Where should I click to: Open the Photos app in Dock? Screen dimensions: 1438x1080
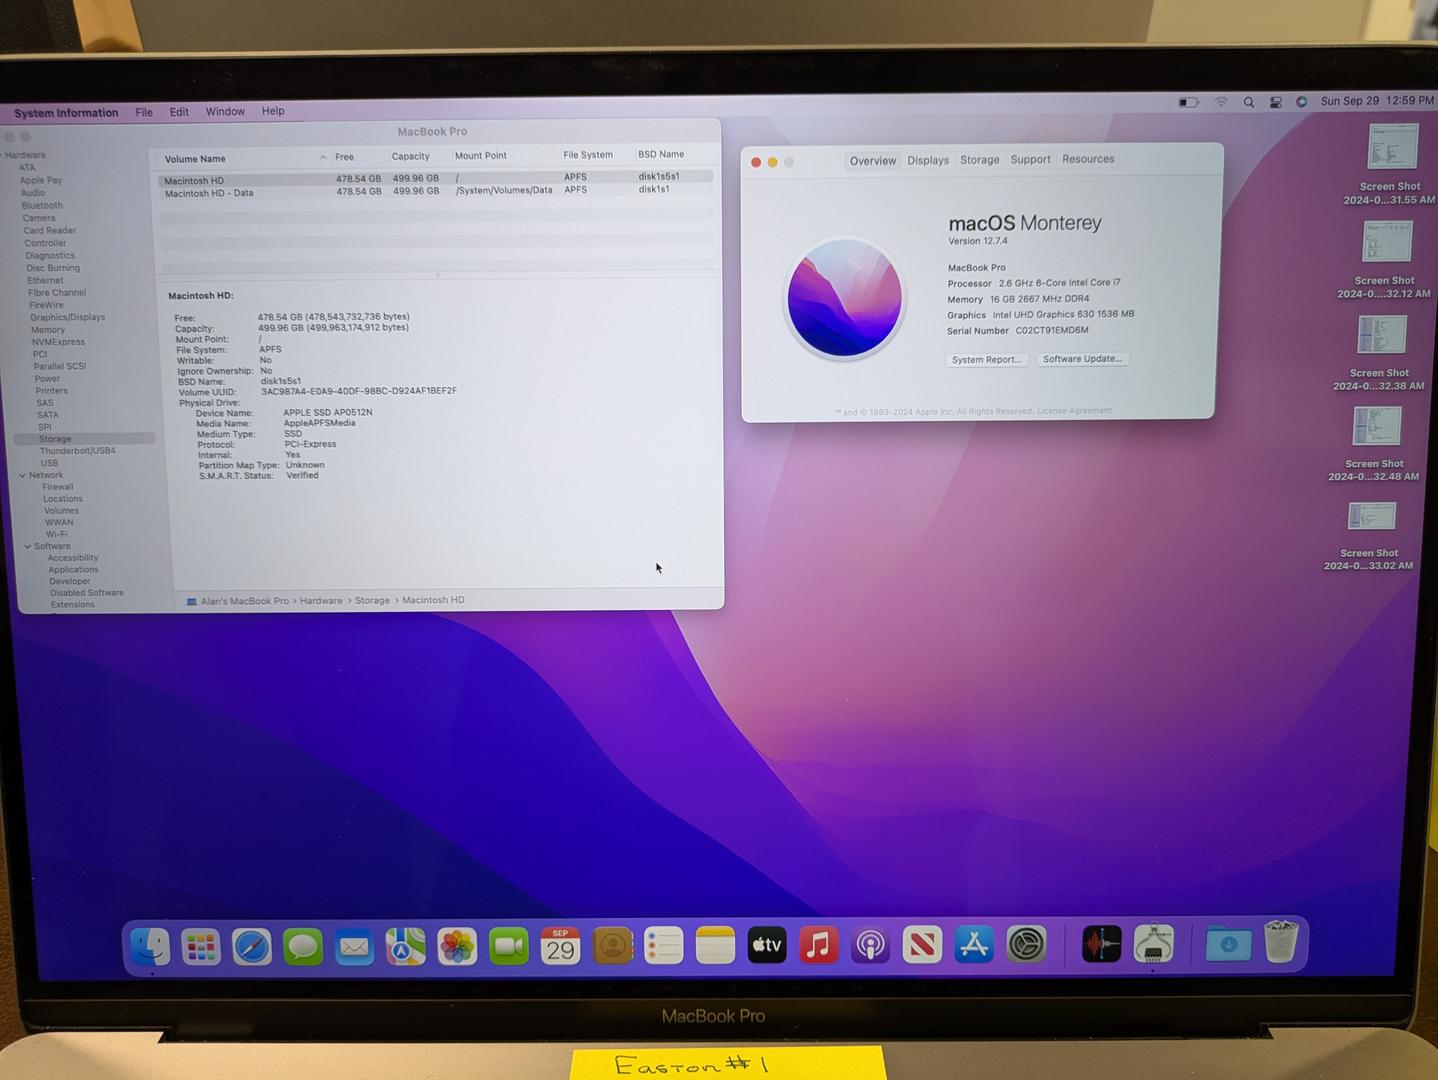457,946
